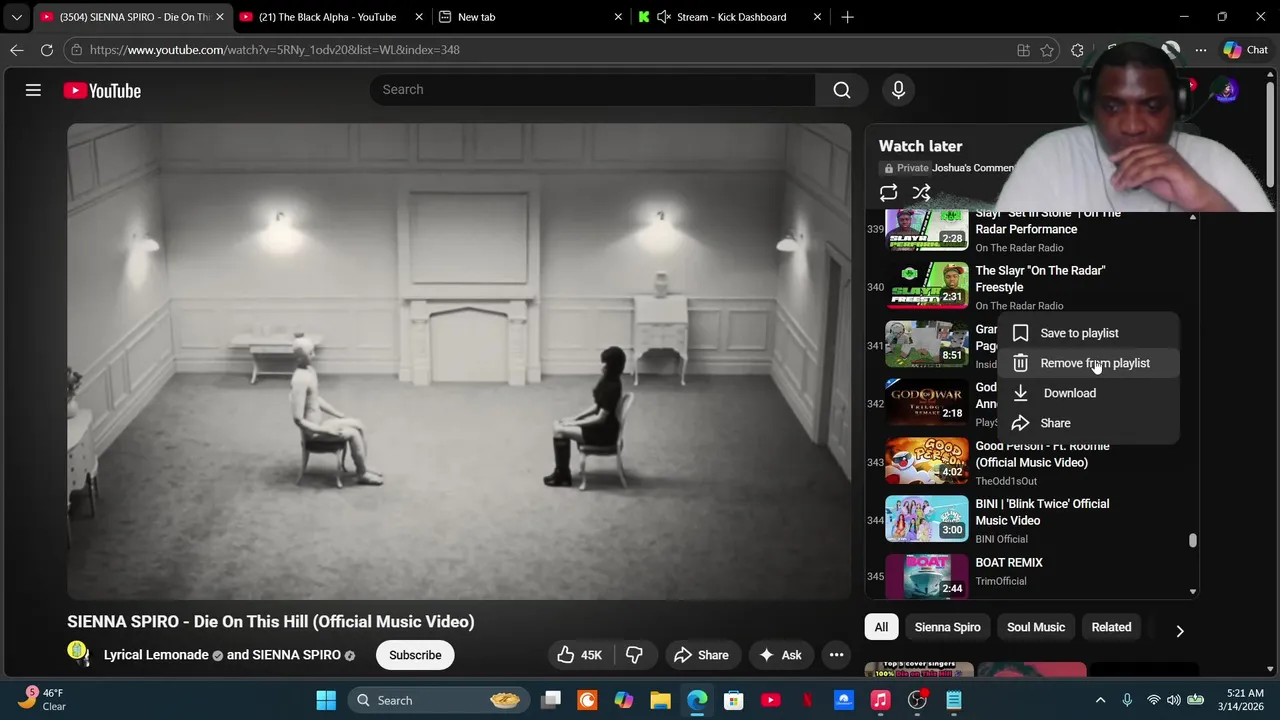Viewport: 1280px width, 720px height.
Task: Click the YouTube search input field
Action: coord(592,90)
